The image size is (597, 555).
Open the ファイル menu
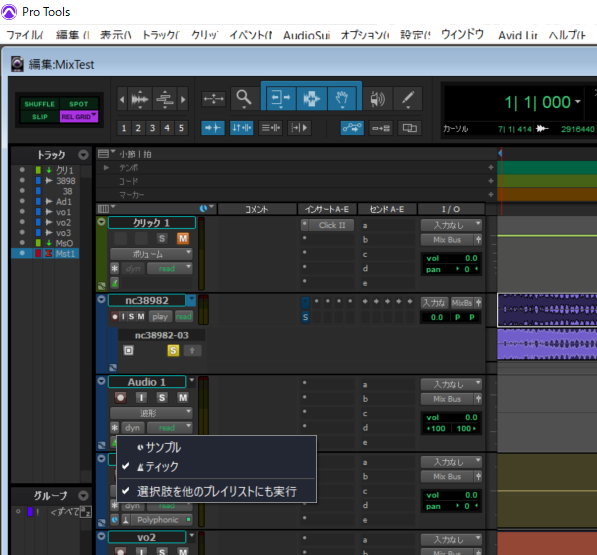tap(25, 35)
